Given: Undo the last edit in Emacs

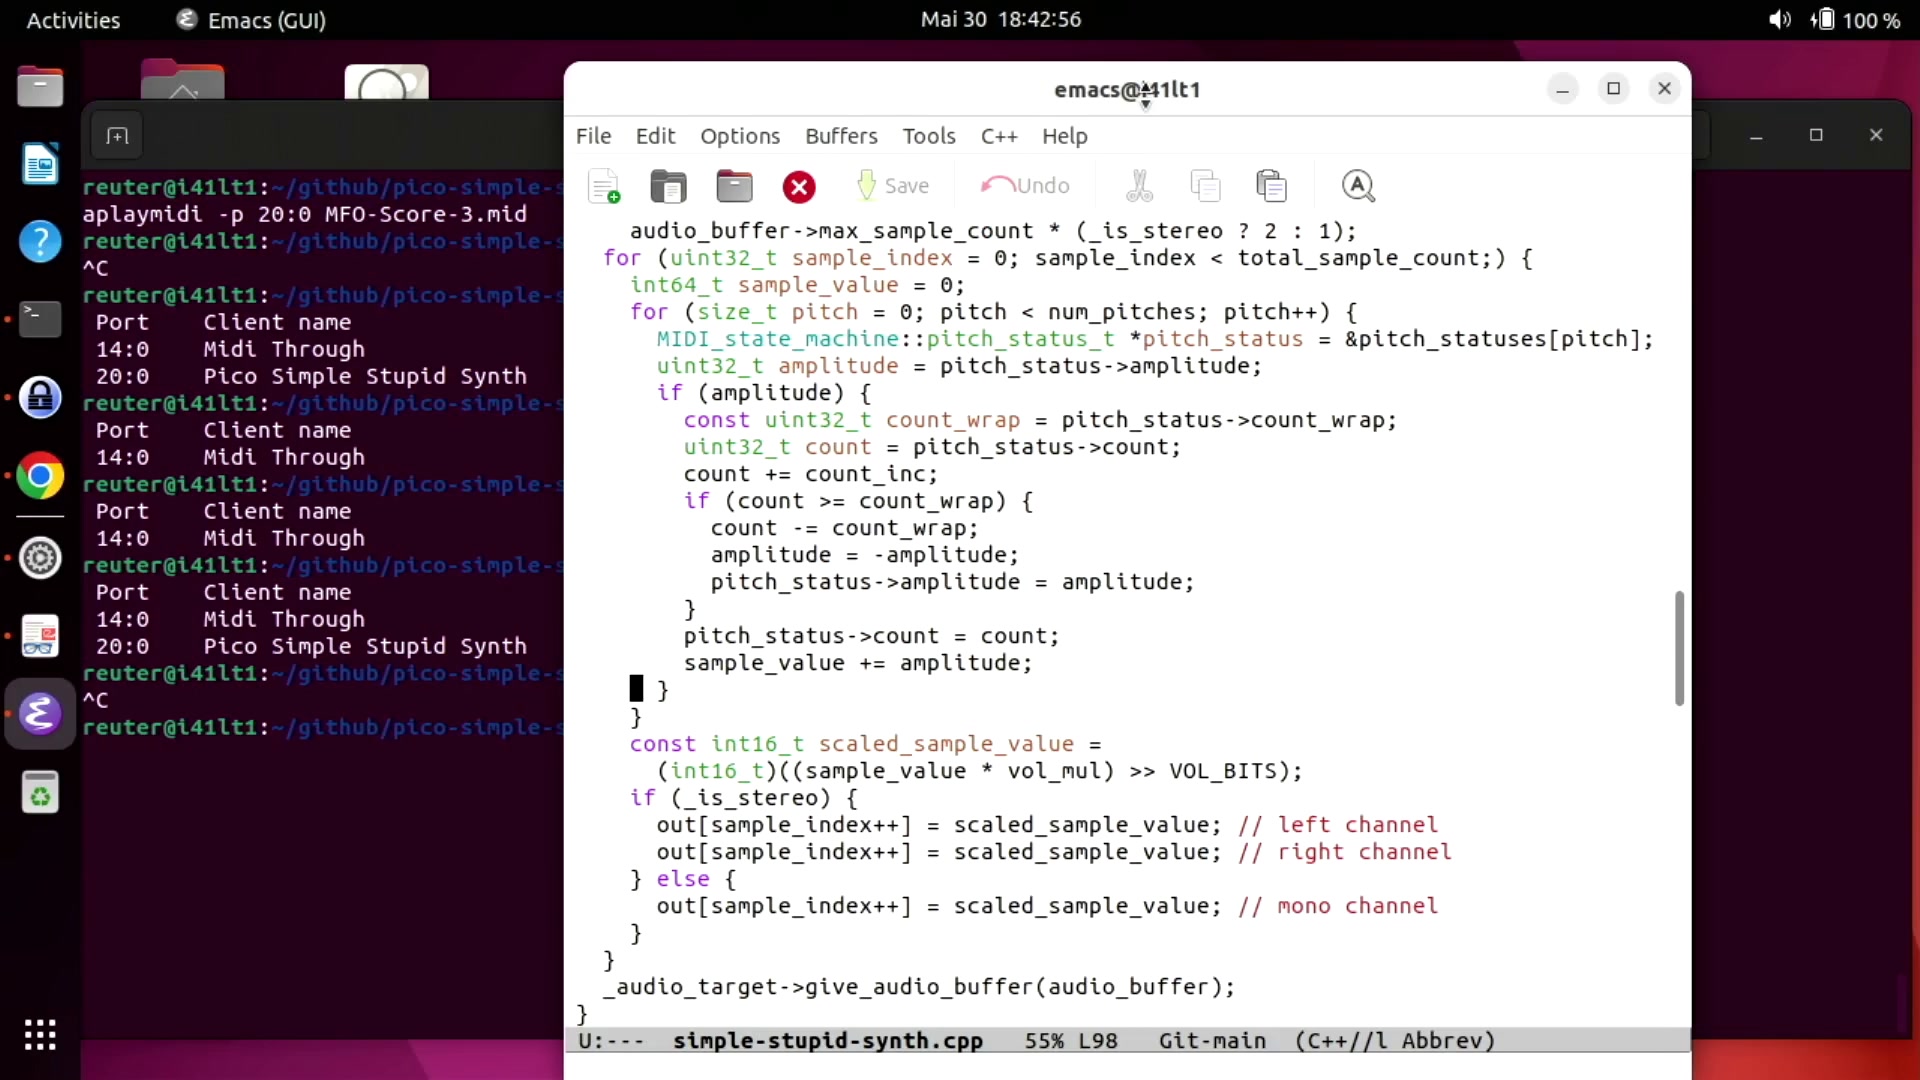Looking at the screenshot, I should 1025,186.
